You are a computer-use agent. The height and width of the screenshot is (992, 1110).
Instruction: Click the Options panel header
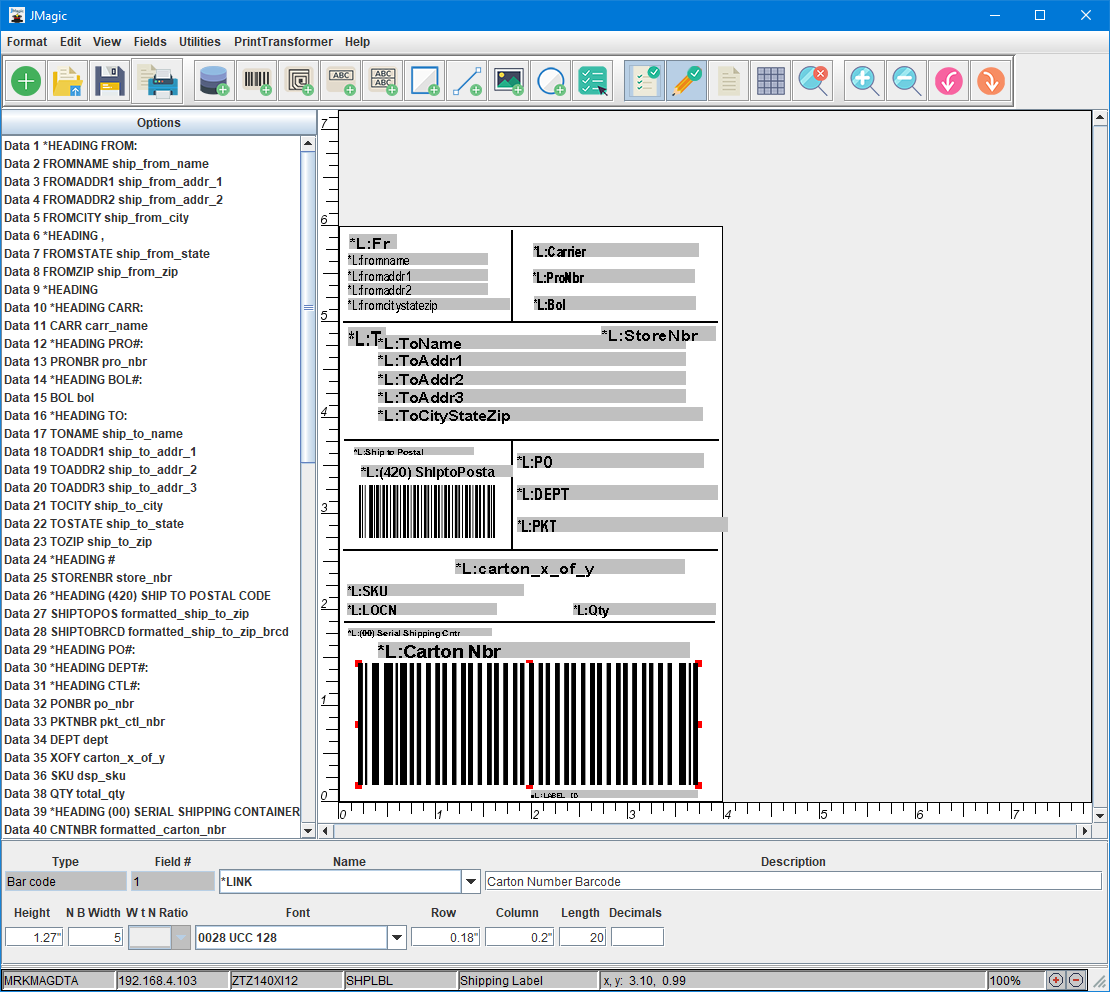point(159,122)
